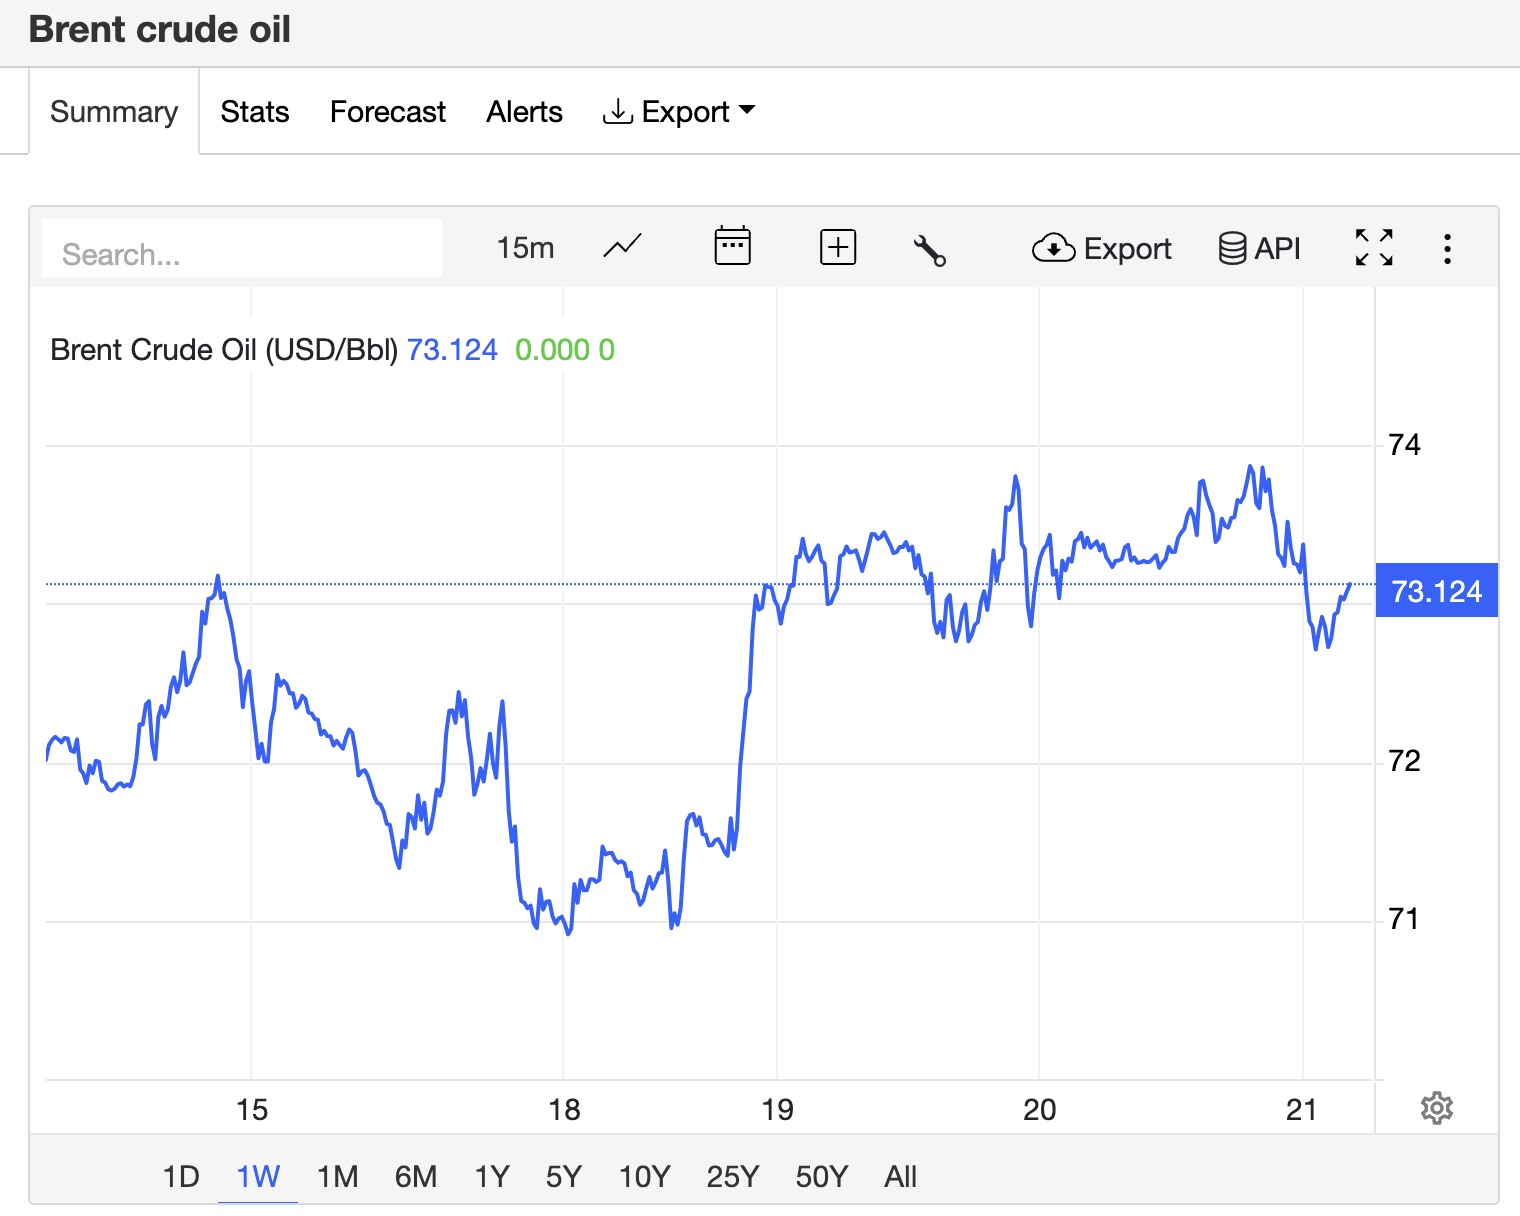Expand chart to fullscreen

(x=1374, y=247)
